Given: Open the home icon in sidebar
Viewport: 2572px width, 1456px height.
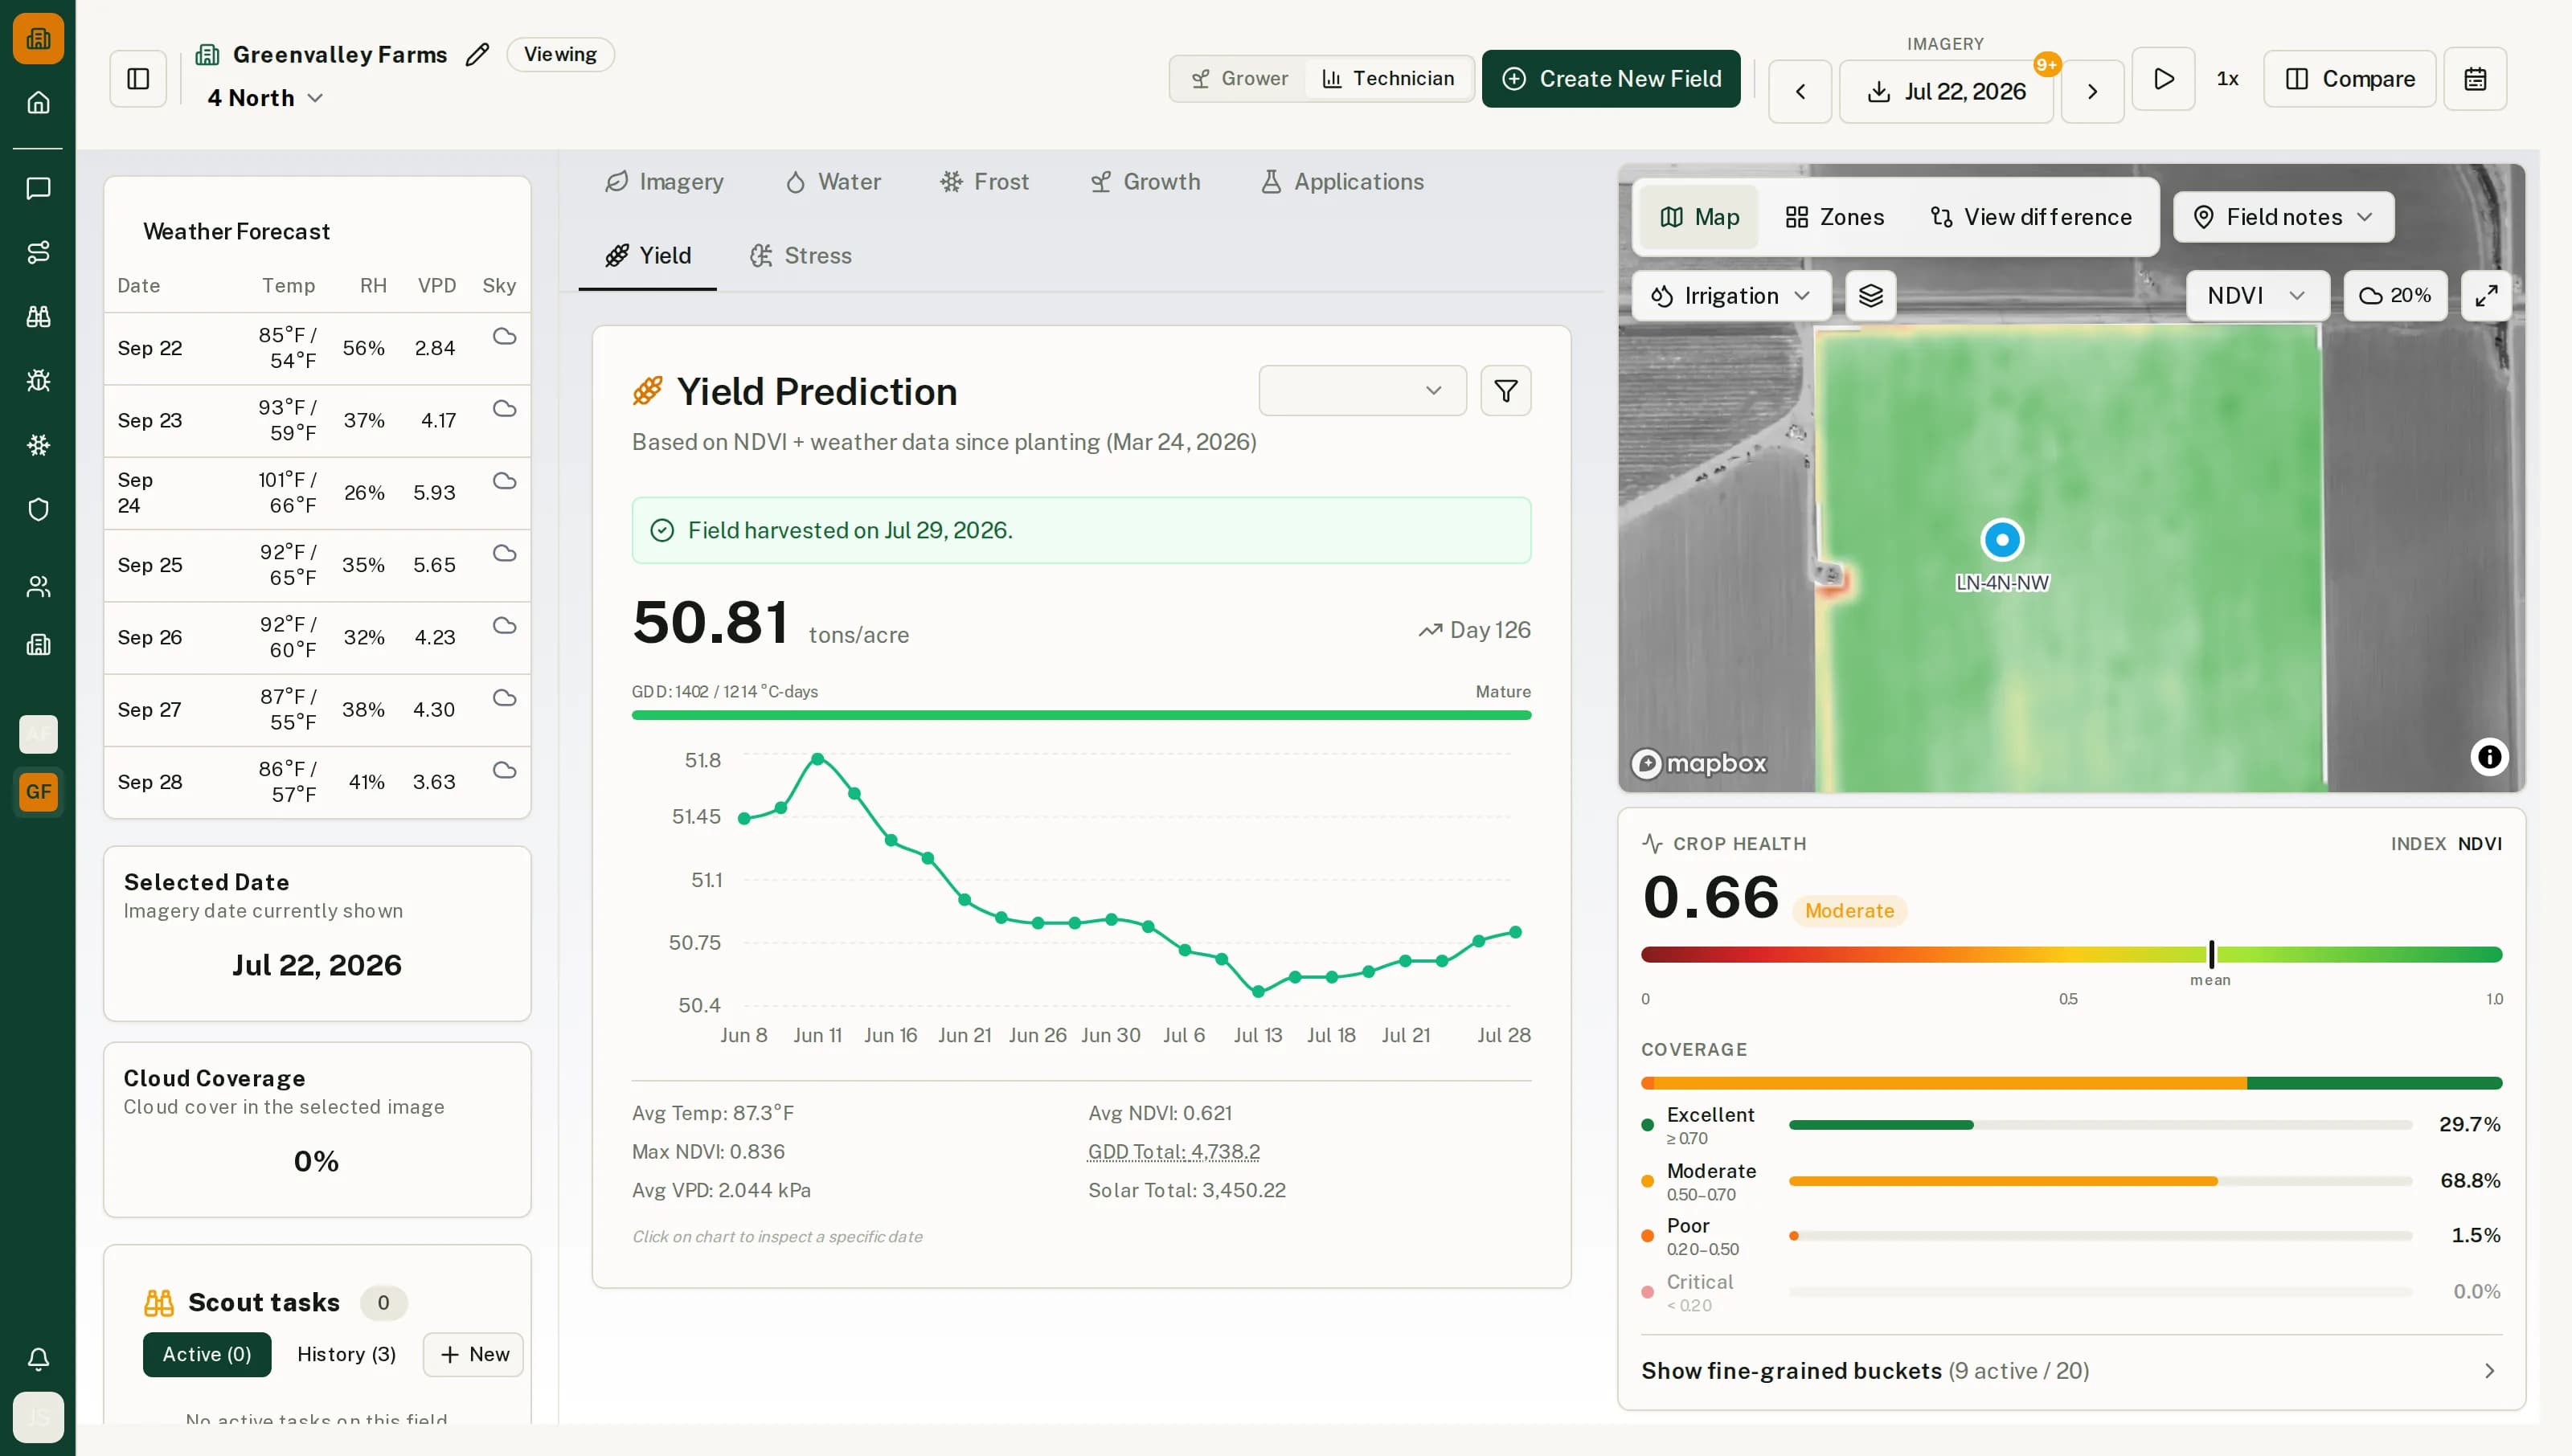Looking at the screenshot, I should click(x=38, y=102).
